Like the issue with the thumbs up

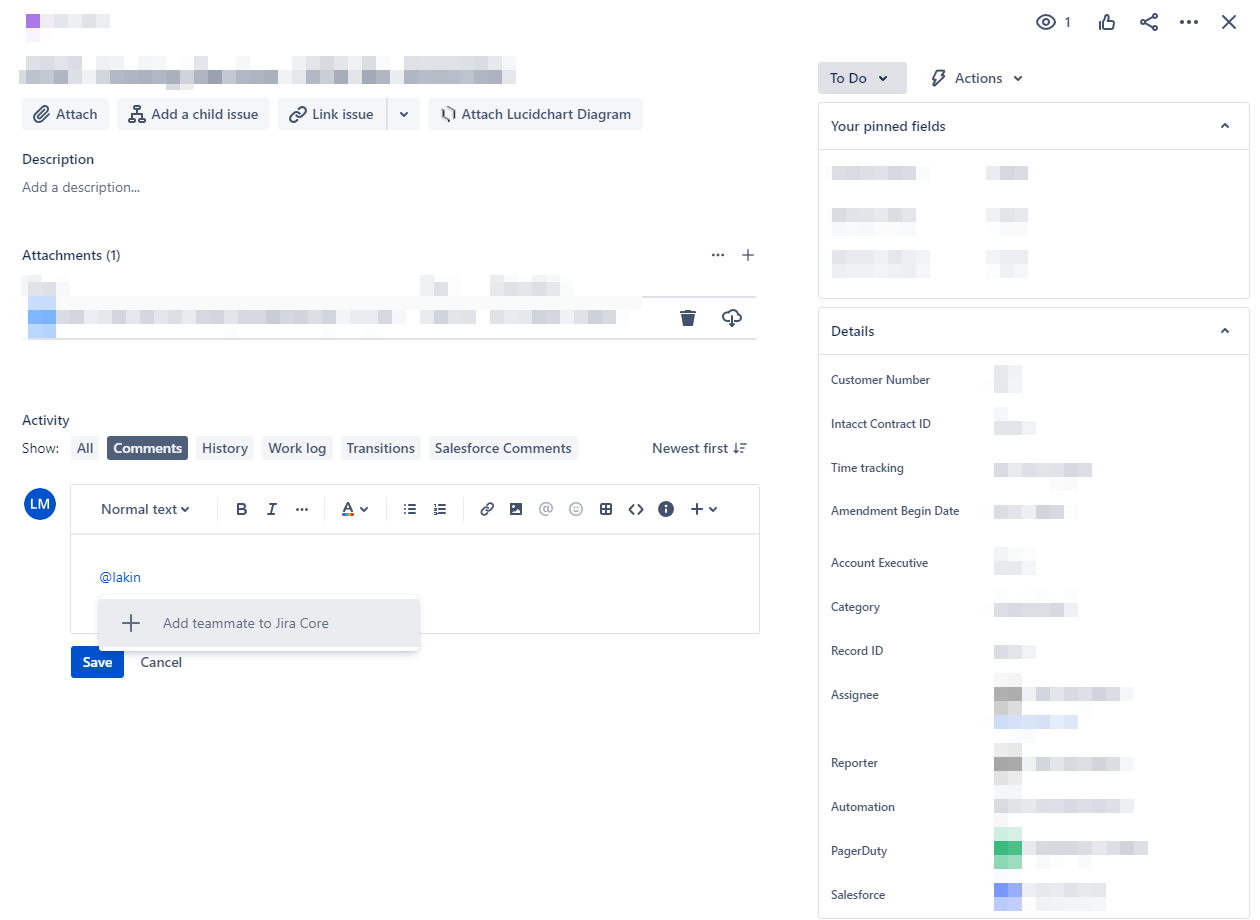coord(1107,21)
